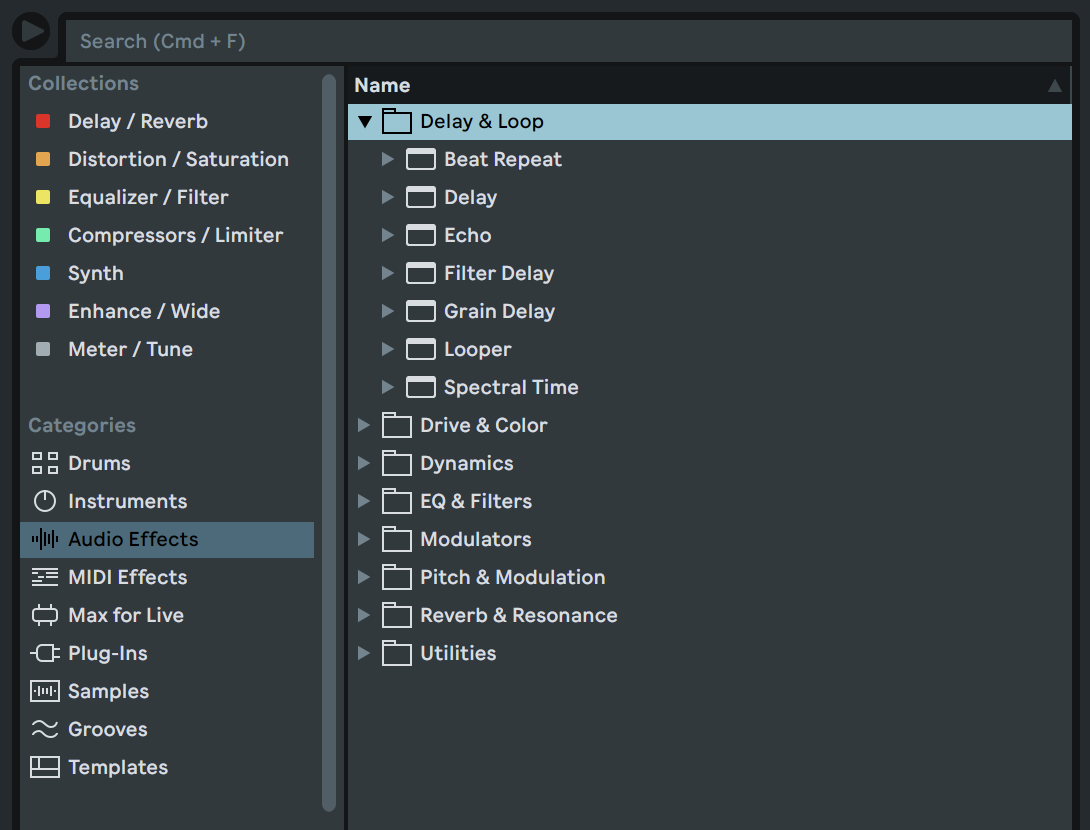Viewport: 1090px width, 830px height.
Task: Open the Synth collection label
Action: click(96, 273)
